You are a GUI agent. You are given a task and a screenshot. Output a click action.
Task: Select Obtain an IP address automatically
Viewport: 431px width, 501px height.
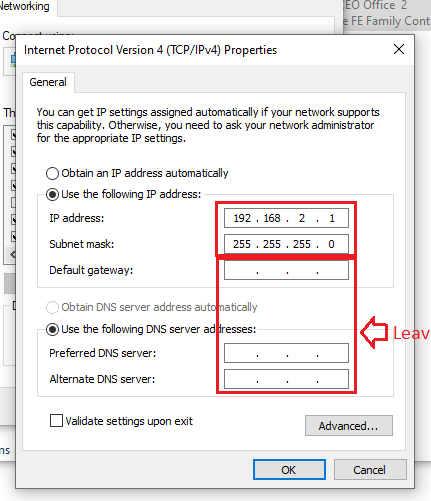52,173
